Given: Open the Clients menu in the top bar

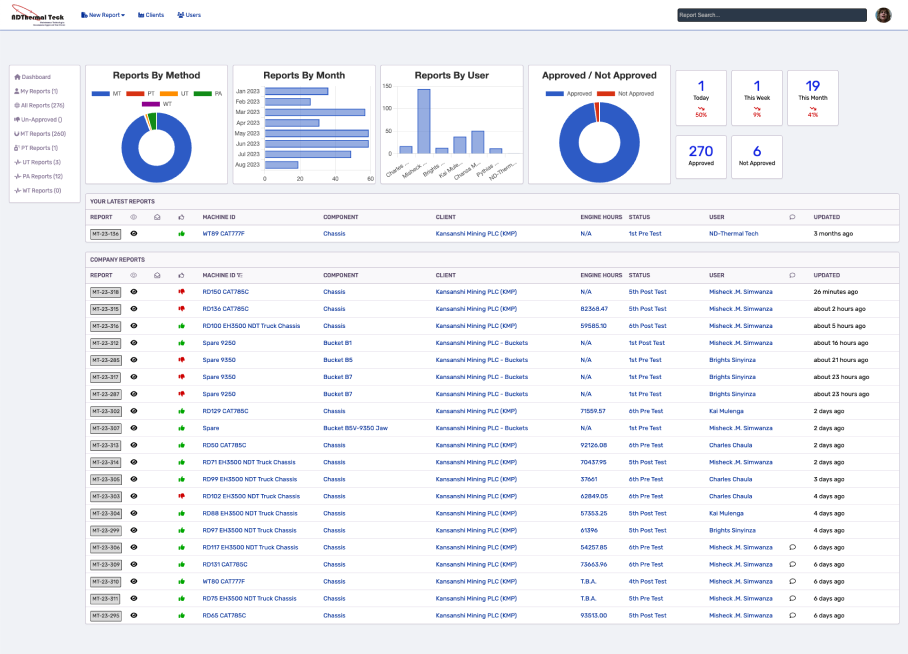Looking at the screenshot, I should 152,14.
